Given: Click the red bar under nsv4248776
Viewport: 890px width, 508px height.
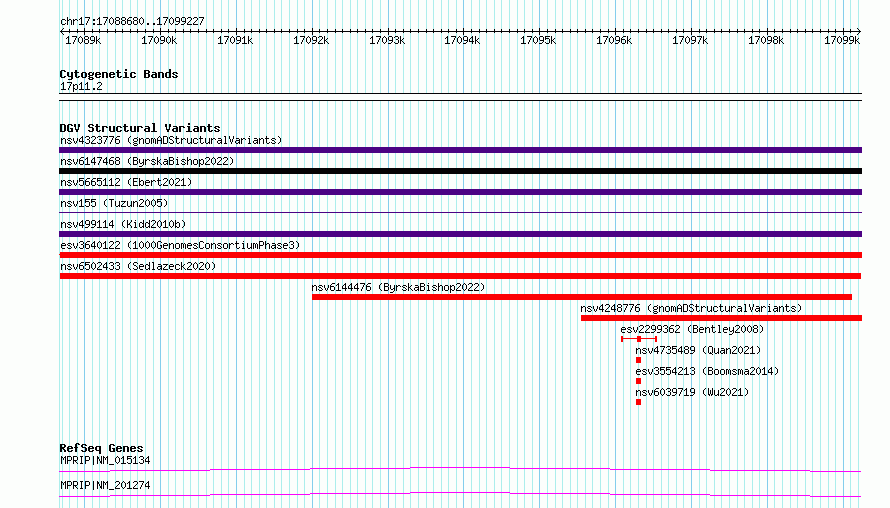Looking at the screenshot, I should 721,318.
